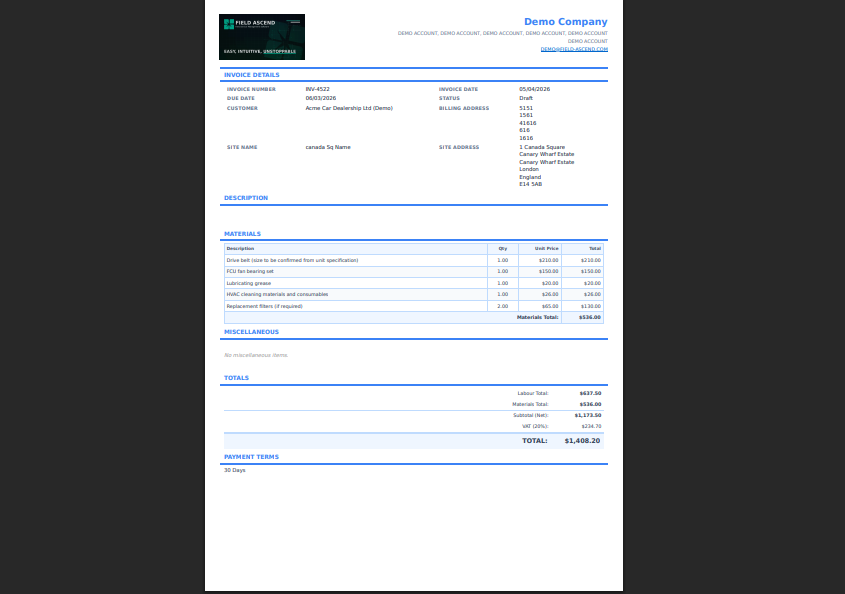Select invoice number INV-4522
845x594 pixels.
tap(317, 89)
